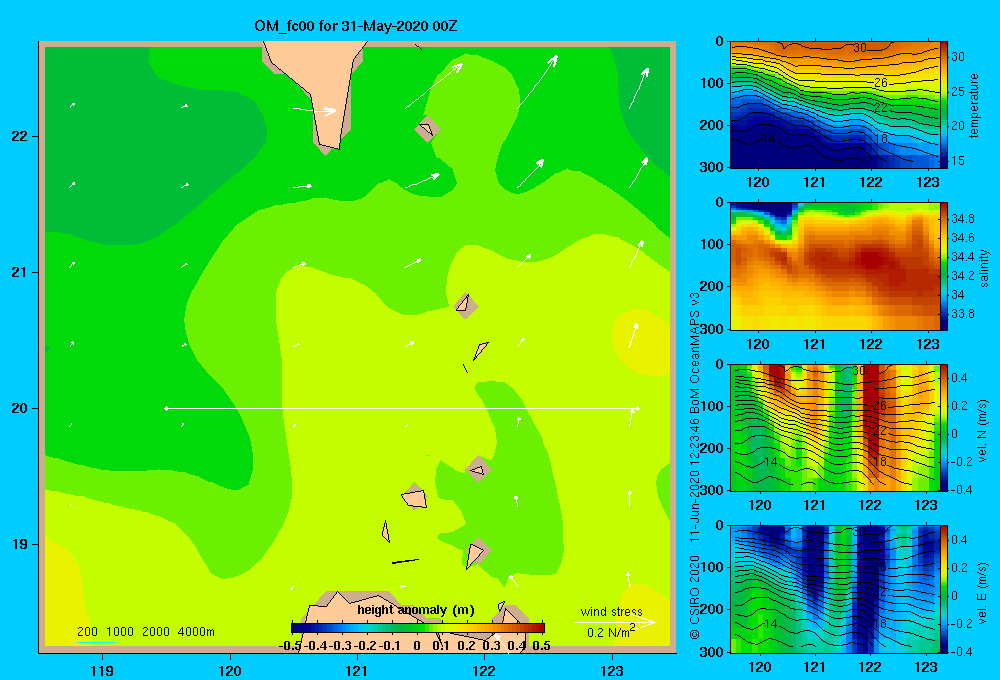Click the west endpoint of the section line

coord(166,408)
